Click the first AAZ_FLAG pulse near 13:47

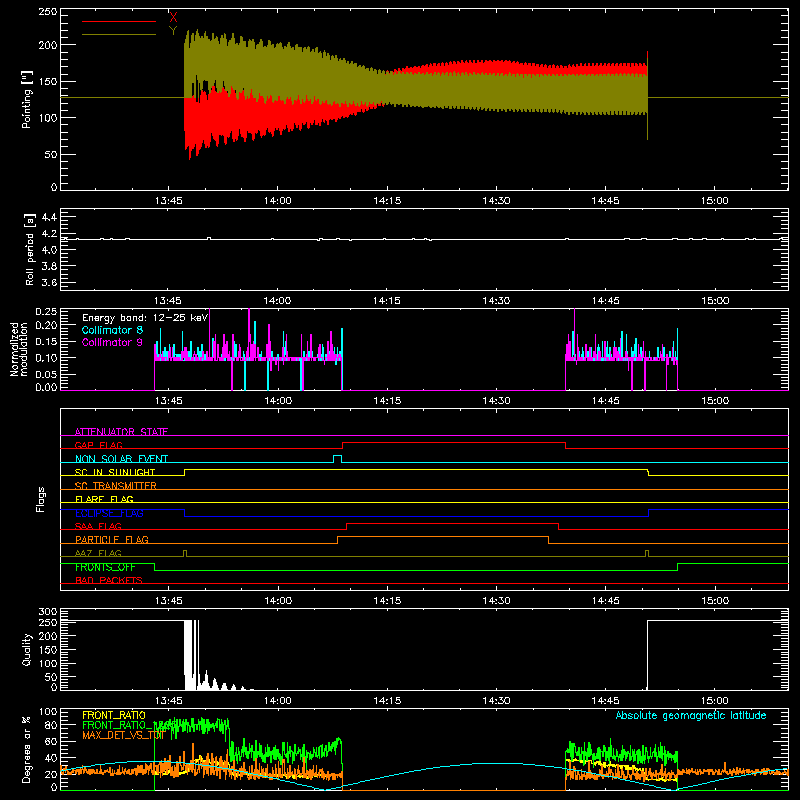[185, 553]
